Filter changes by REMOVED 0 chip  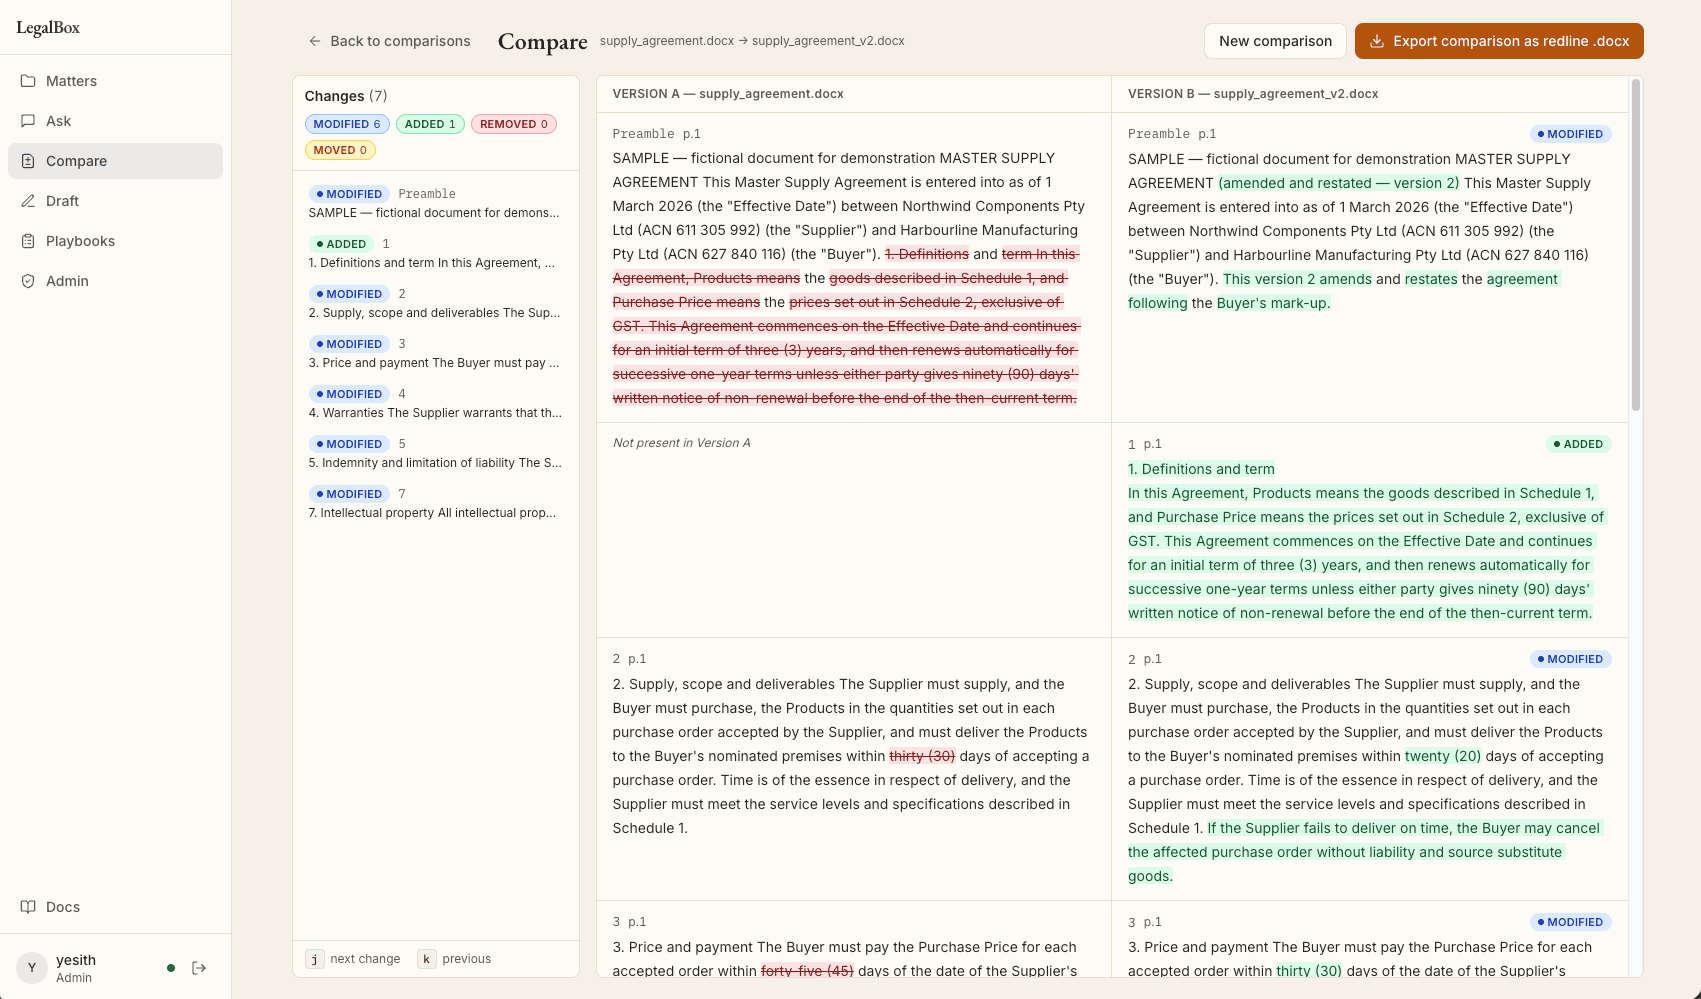point(514,124)
